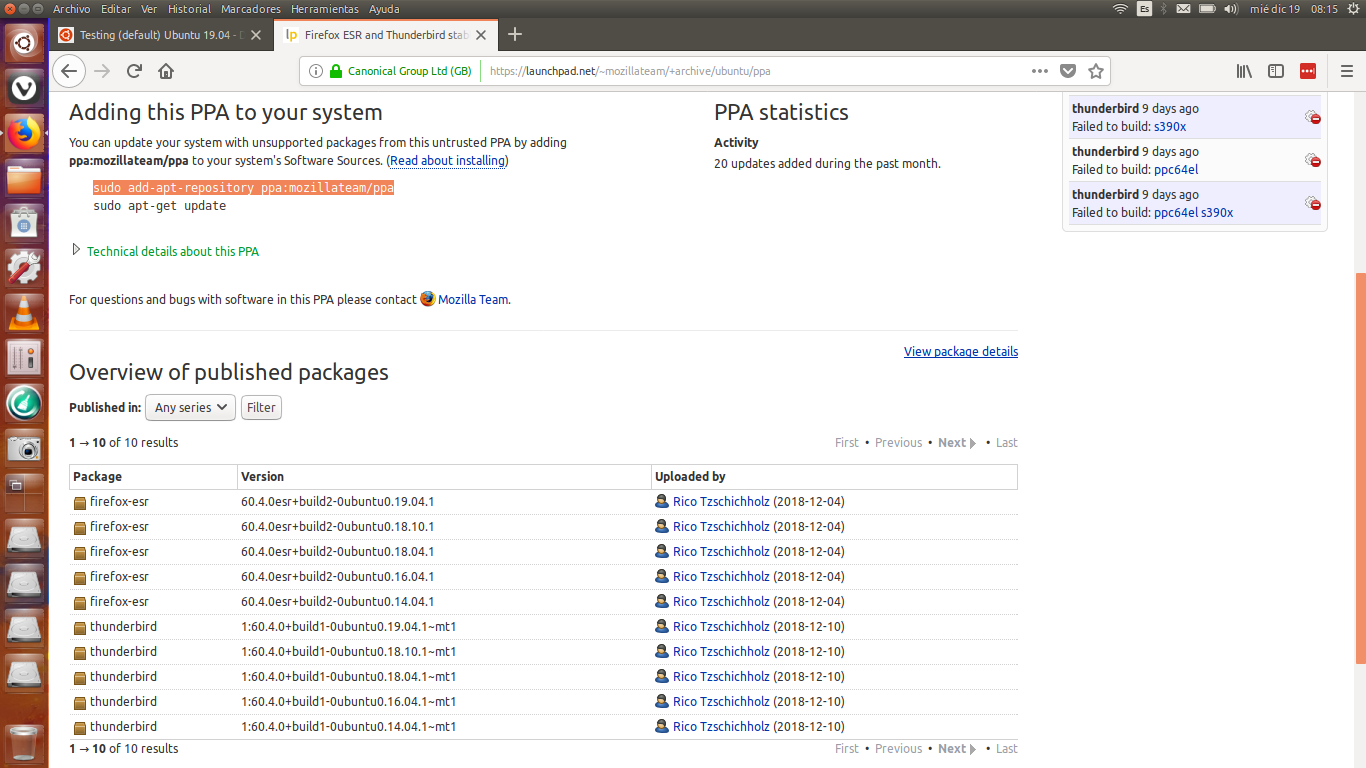Open the Any series dropdown
Screen dimensions: 1366x768
[190, 408]
